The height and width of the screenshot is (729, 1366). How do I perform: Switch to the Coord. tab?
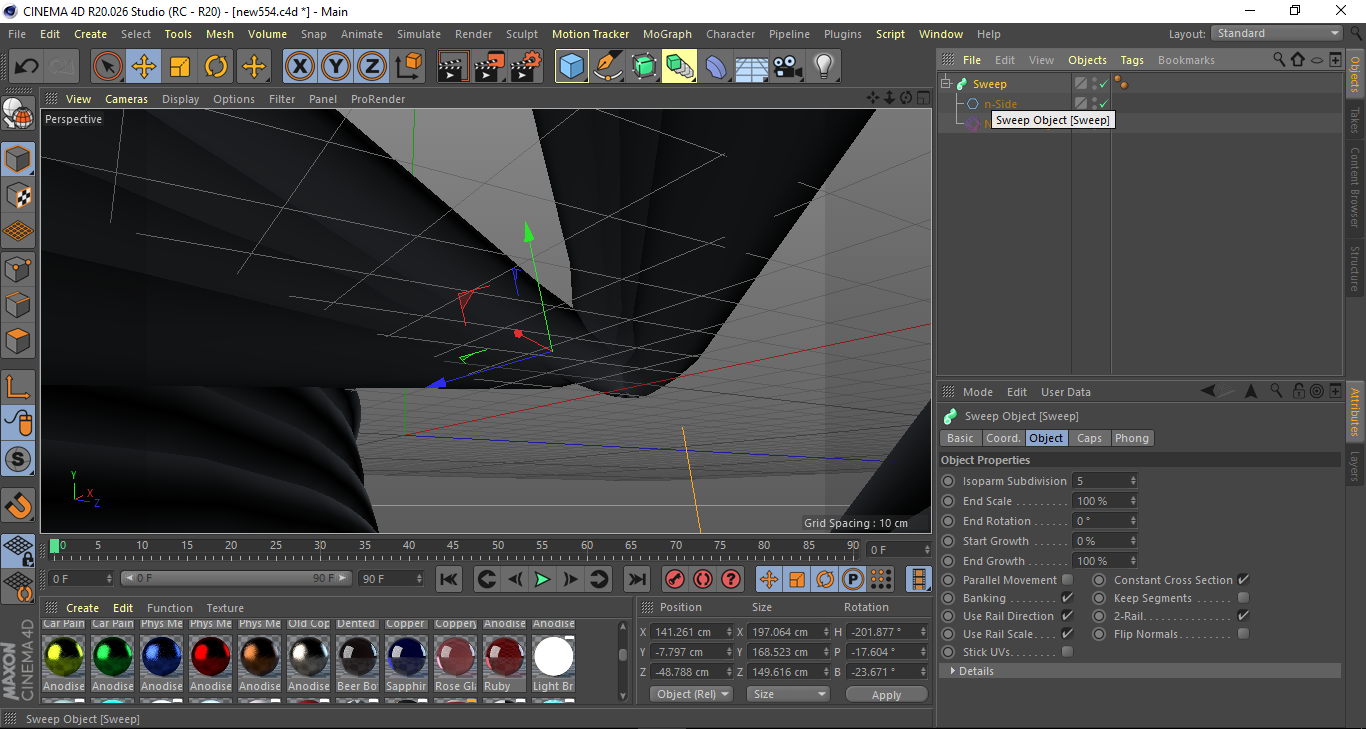1003,438
